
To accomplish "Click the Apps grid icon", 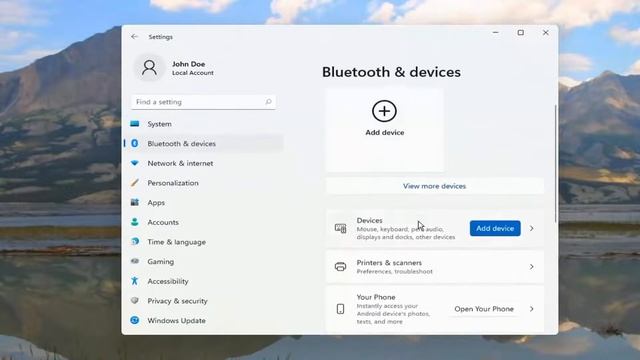I will click(x=135, y=202).
